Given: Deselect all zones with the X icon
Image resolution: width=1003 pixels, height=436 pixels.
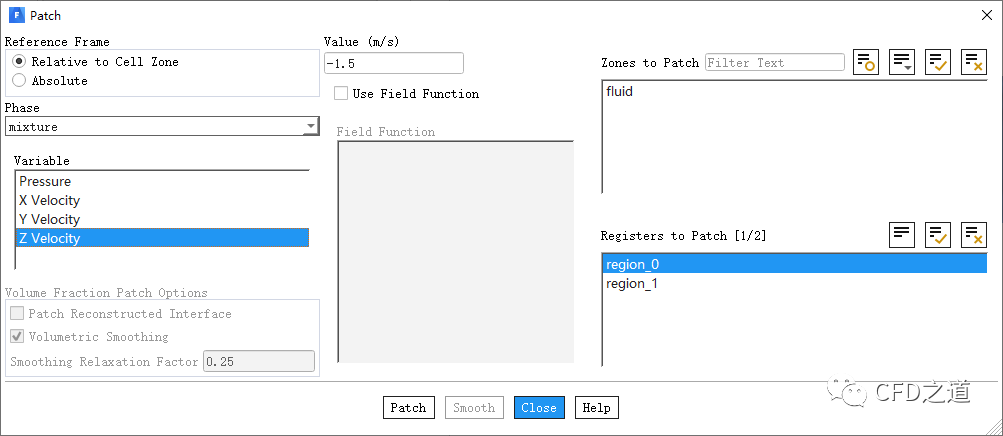Looking at the screenshot, I should coord(974,62).
